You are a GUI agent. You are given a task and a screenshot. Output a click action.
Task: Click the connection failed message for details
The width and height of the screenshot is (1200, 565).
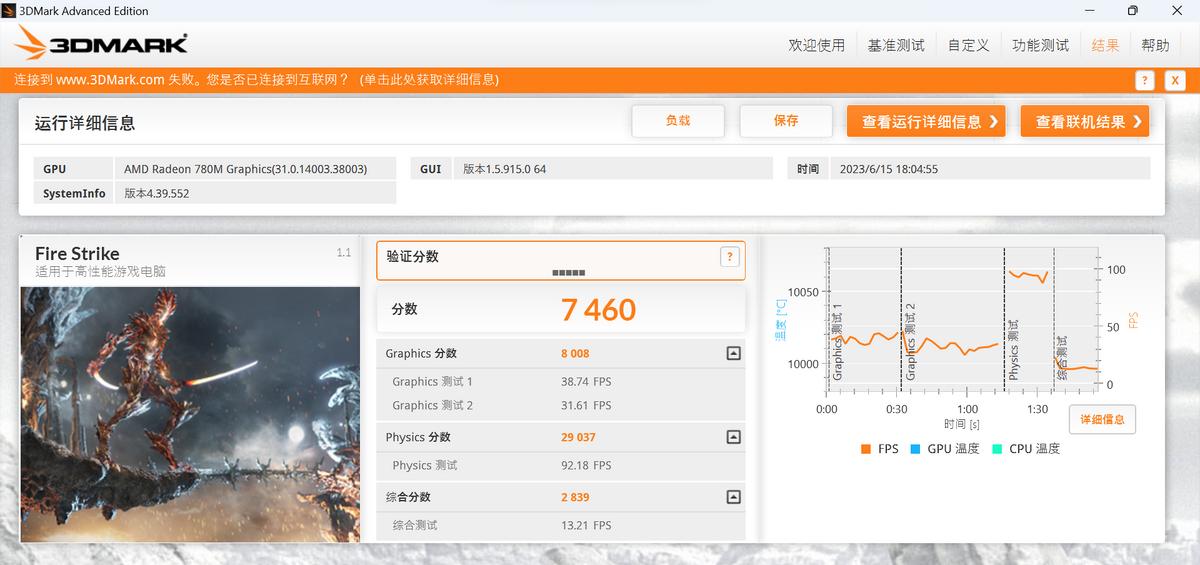[x=256, y=80]
